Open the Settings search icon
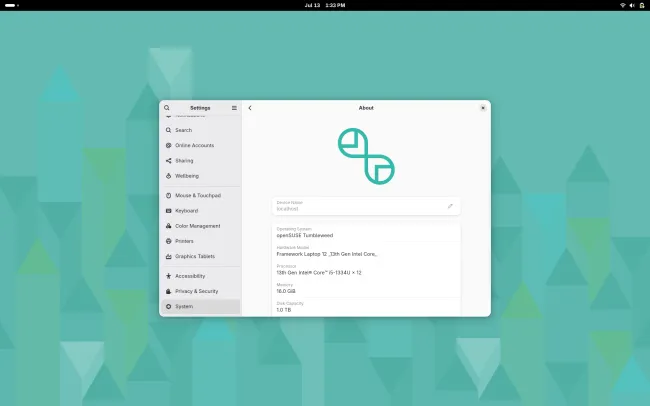Viewport: 650px width, 406px height. (167, 108)
